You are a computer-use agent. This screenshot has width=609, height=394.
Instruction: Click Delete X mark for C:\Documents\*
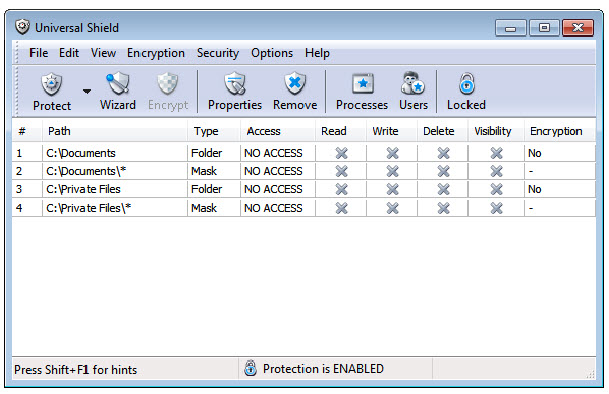pyautogui.click(x=443, y=171)
